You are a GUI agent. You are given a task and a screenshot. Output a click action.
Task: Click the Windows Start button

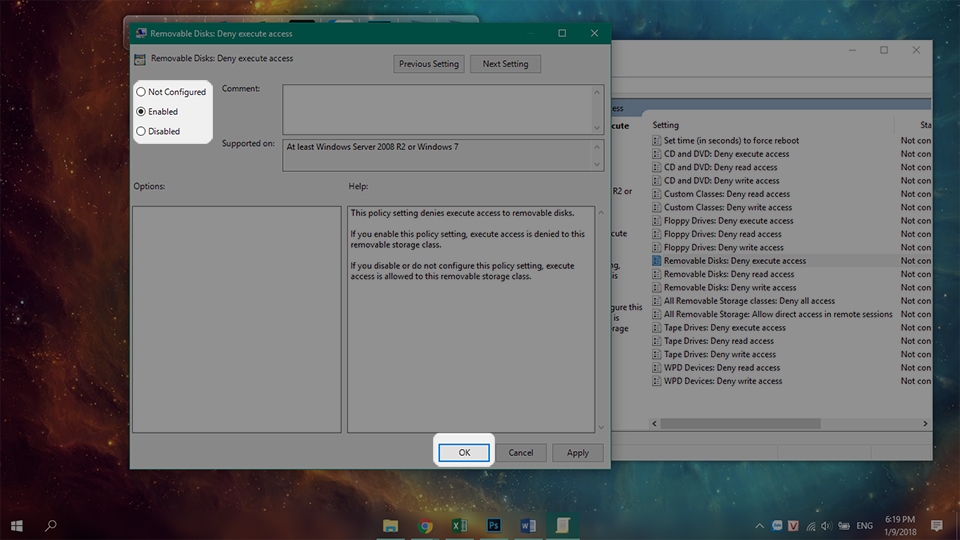tap(17, 525)
